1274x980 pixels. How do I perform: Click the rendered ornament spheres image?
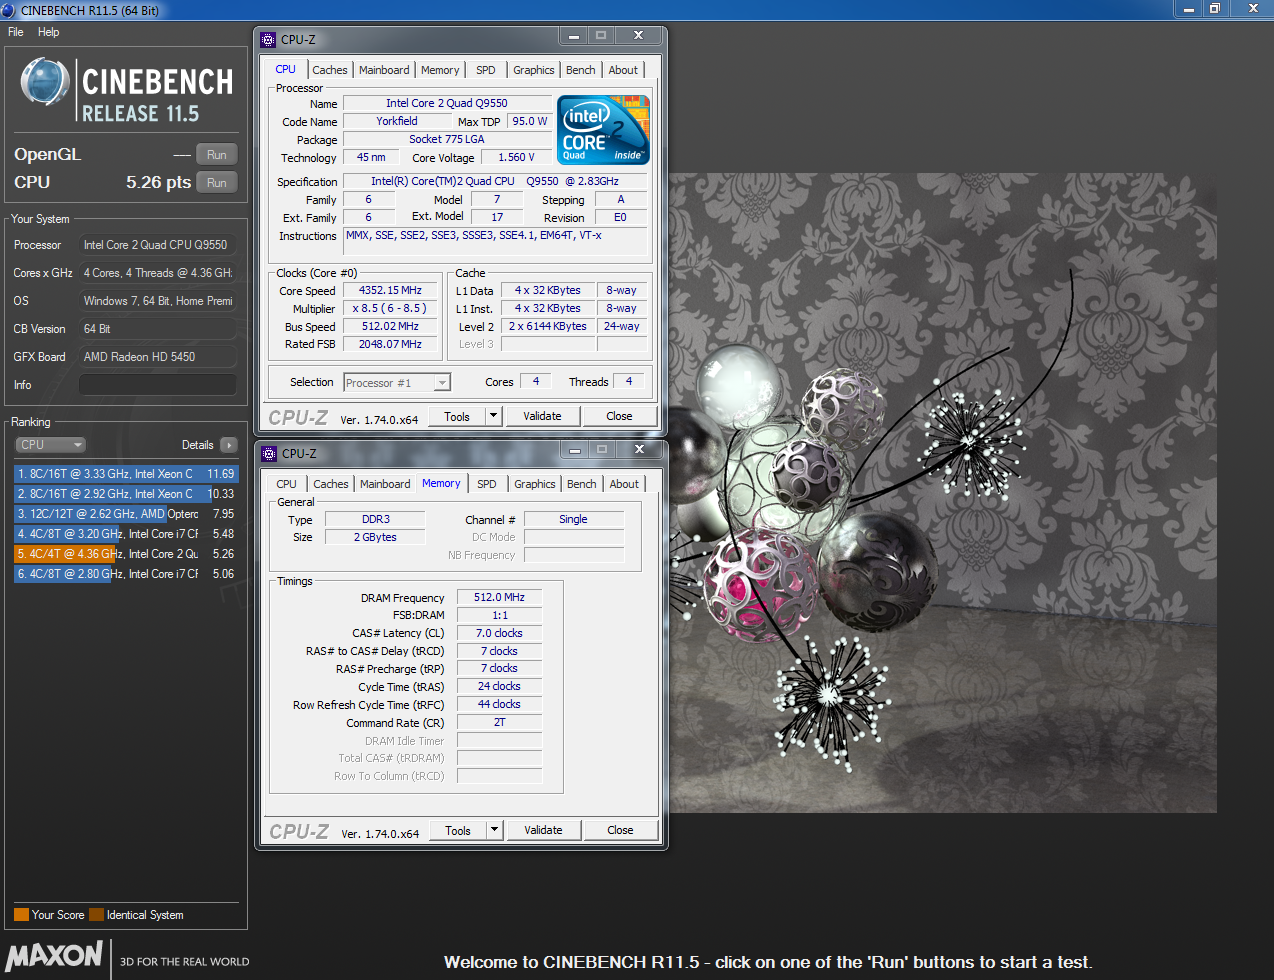point(944,493)
